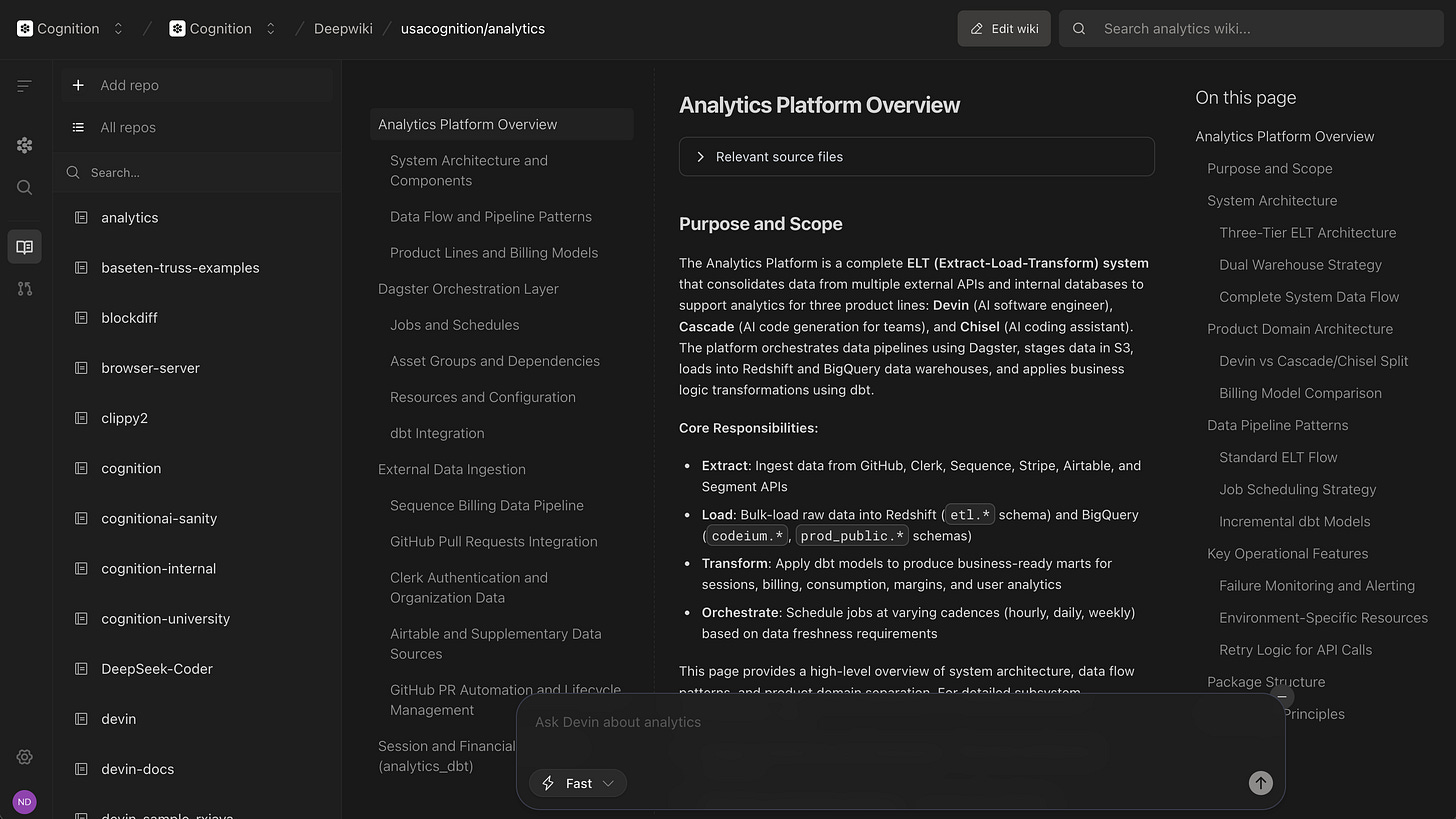Viewport: 1456px width, 819px height.
Task: Click usacognition/analytics breadcrumb
Action: point(473,29)
